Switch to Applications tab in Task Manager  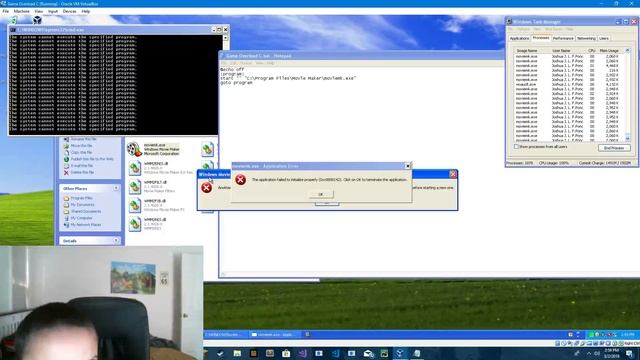pyautogui.click(x=520, y=38)
